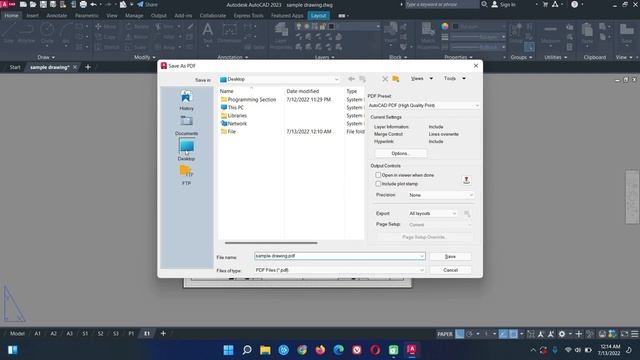The height and width of the screenshot is (360, 640).
Task: Select Libraries in file list
Action: (233, 116)
